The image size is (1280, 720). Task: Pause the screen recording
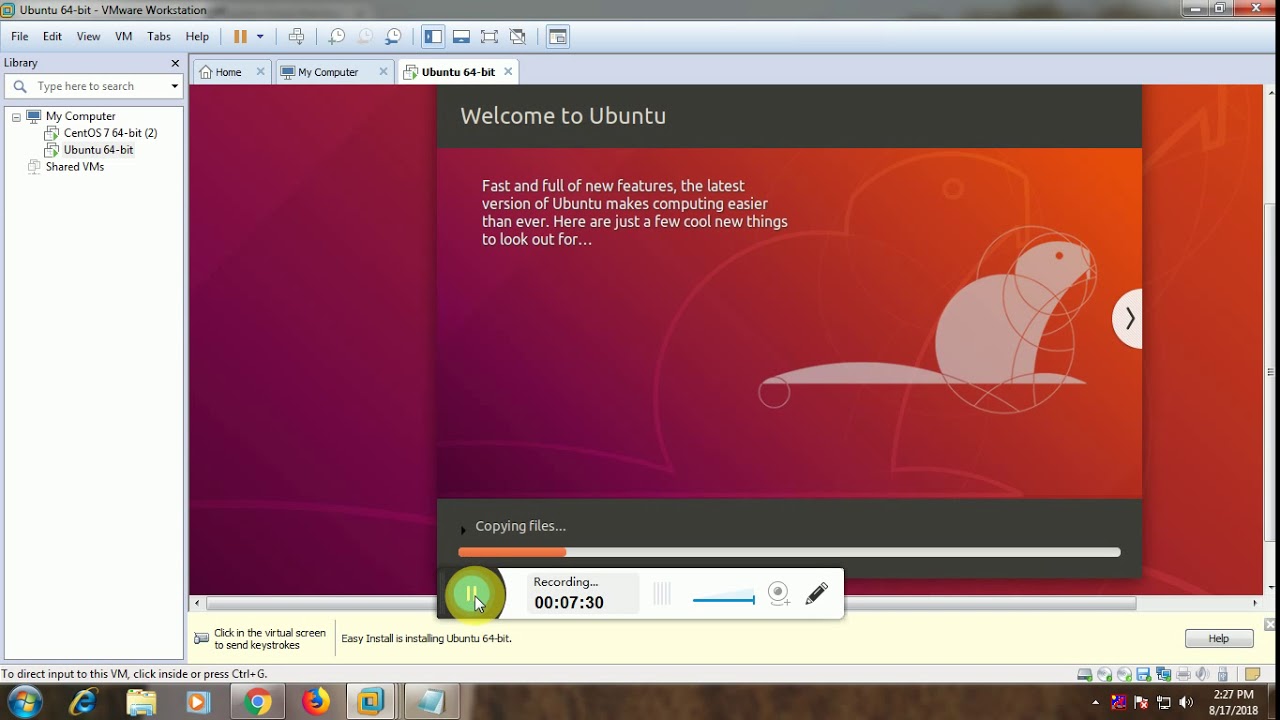[x=470, y=594]
